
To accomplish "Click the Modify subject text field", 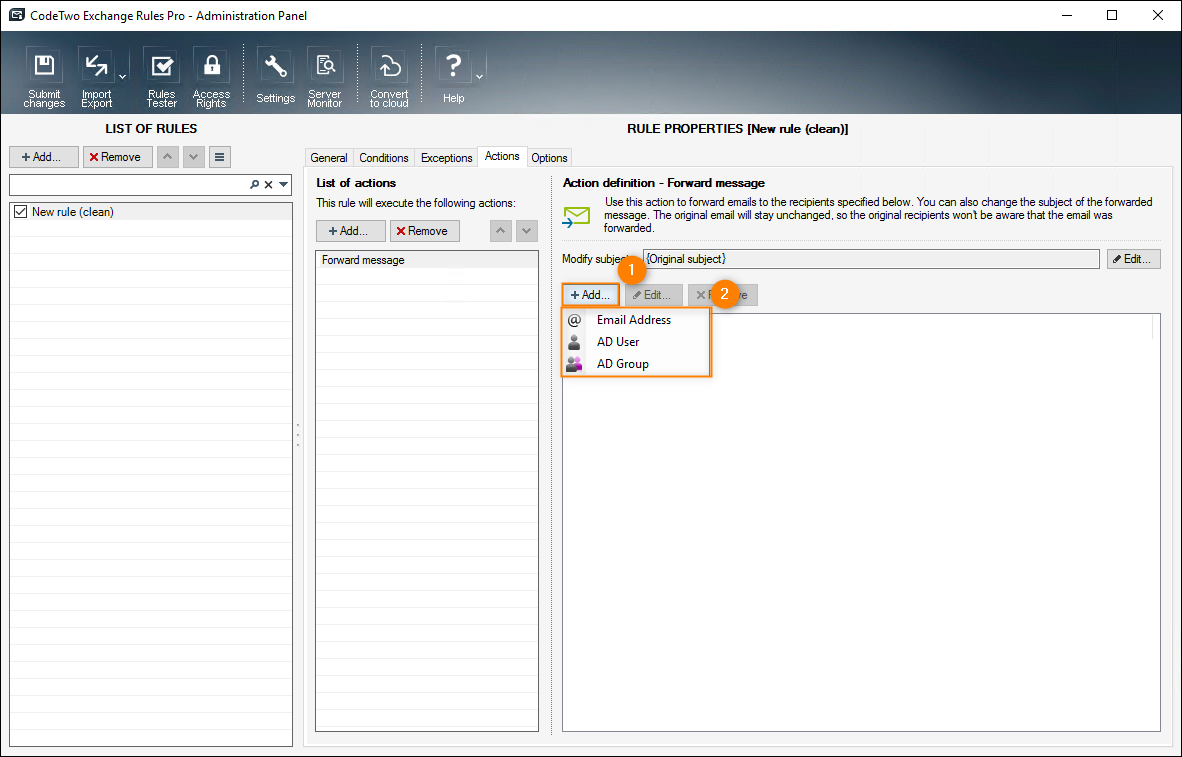I will (x=871, y=259).
